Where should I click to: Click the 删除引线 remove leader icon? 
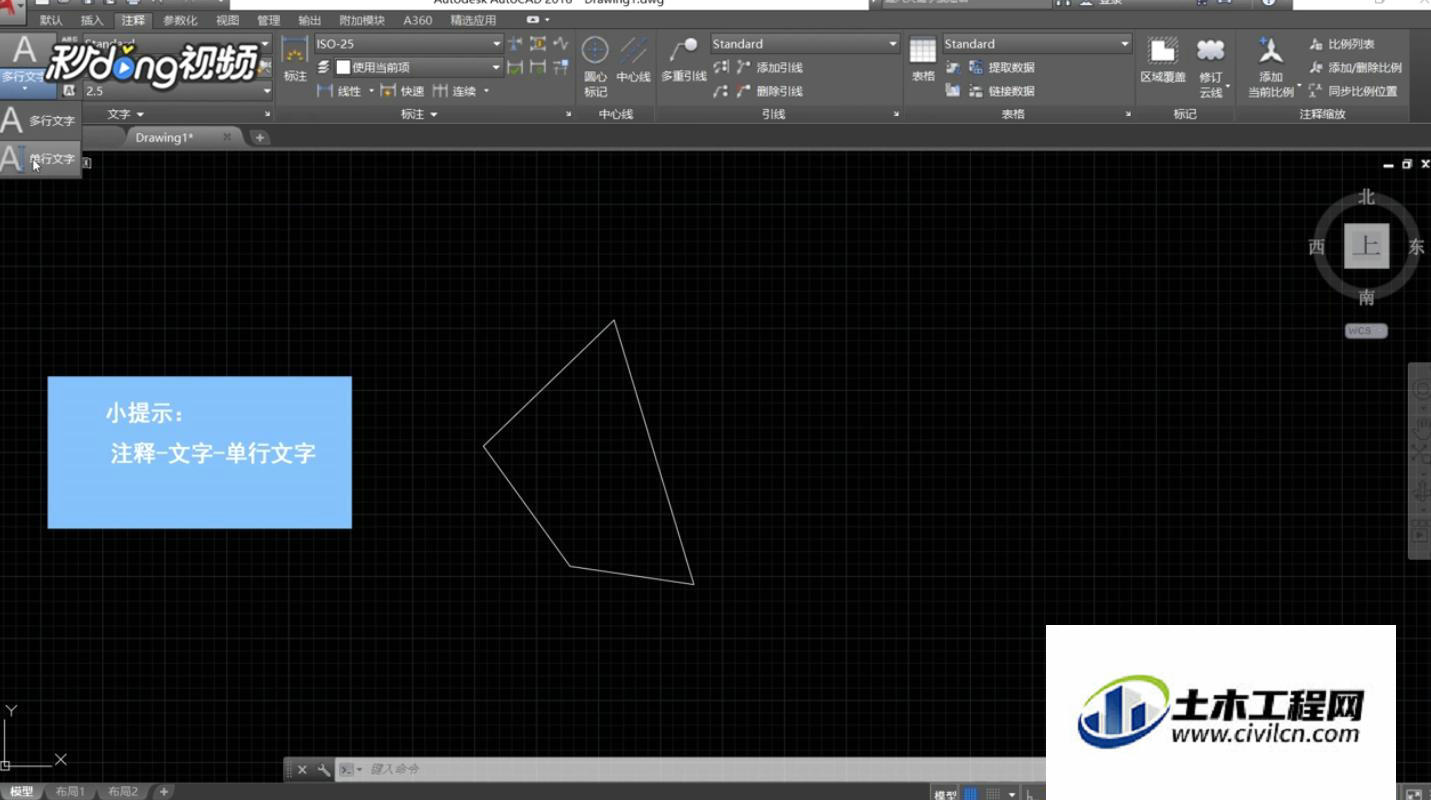pos(743,91)
